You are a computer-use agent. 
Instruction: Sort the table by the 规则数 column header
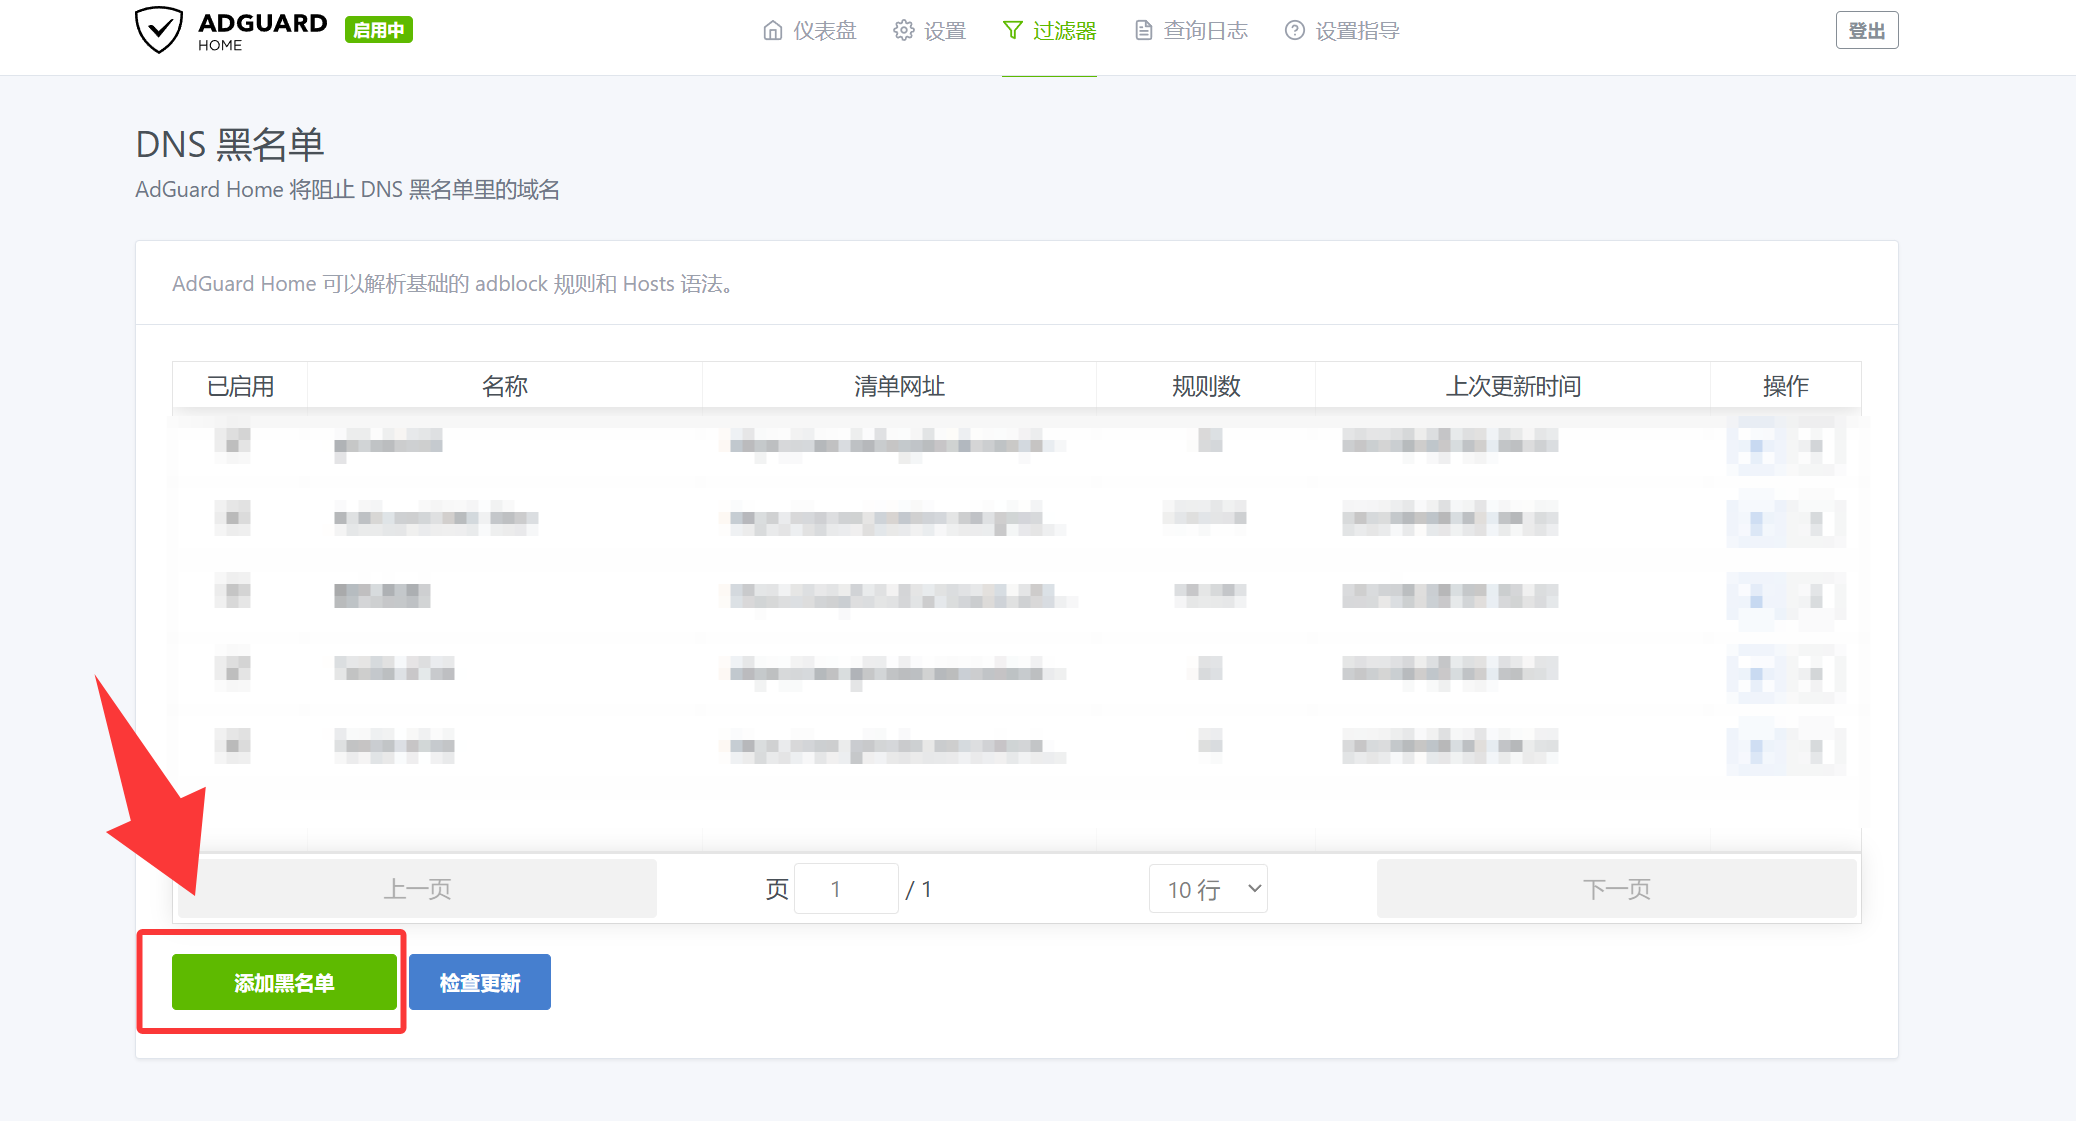[1206, 386]
